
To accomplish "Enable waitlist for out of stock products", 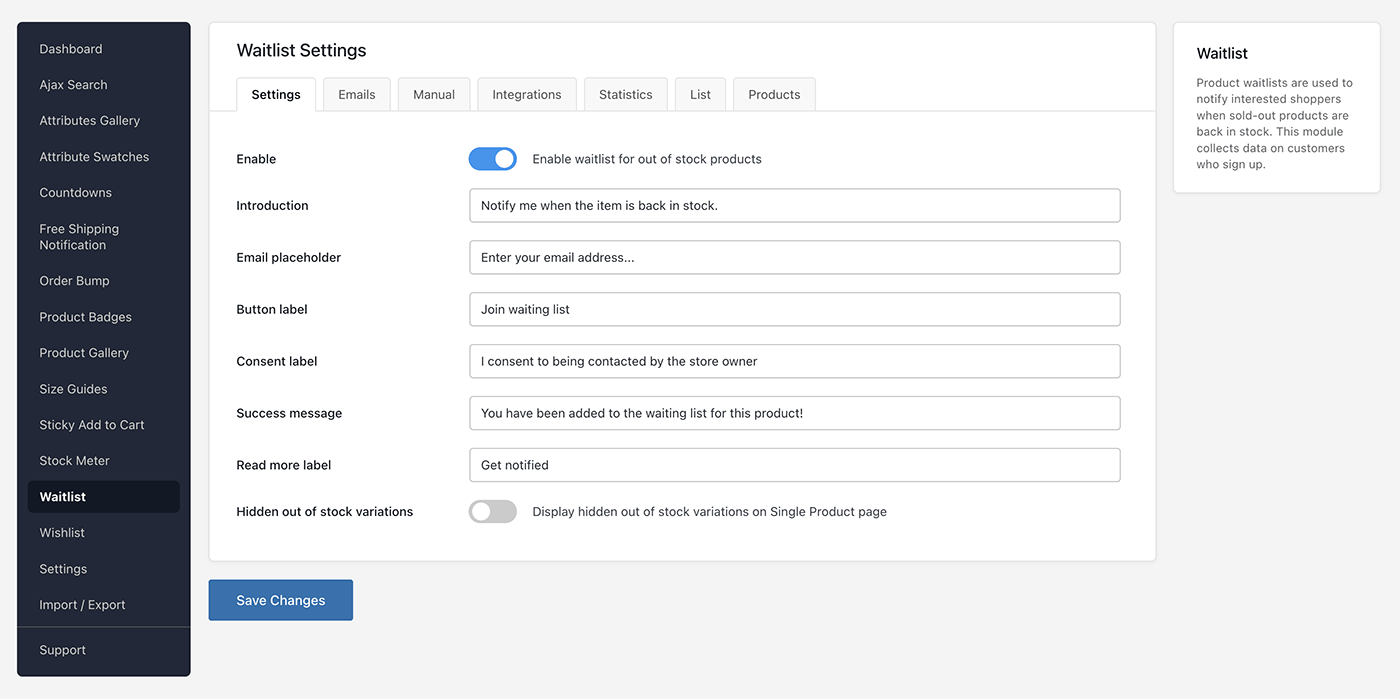I will click(492, 158).
